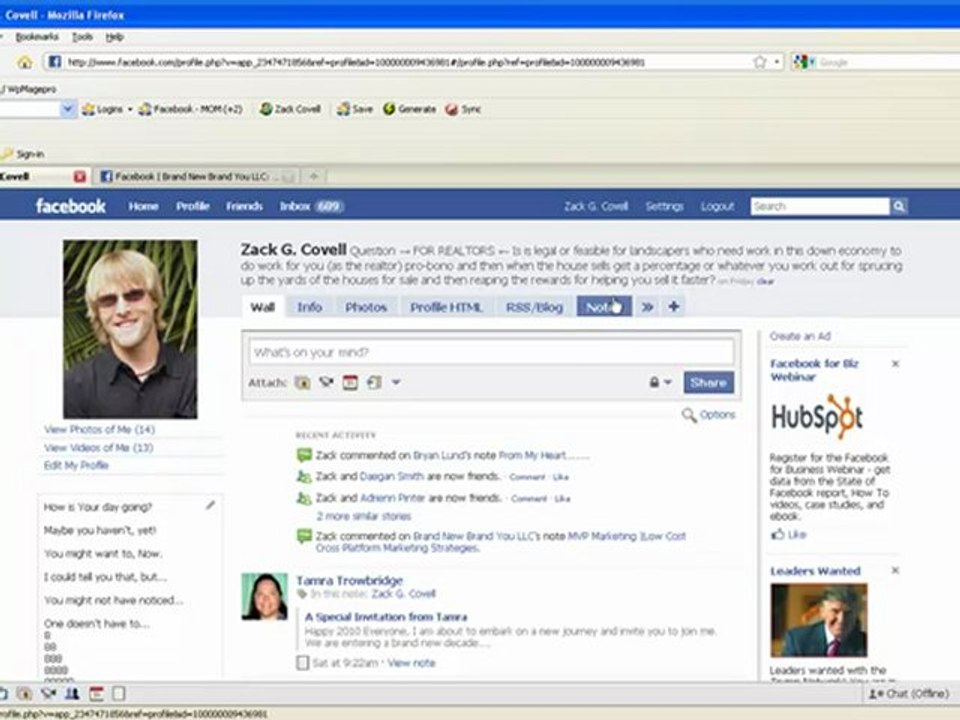Click the Zack Covell toolbar identity button

coord(290,109)
